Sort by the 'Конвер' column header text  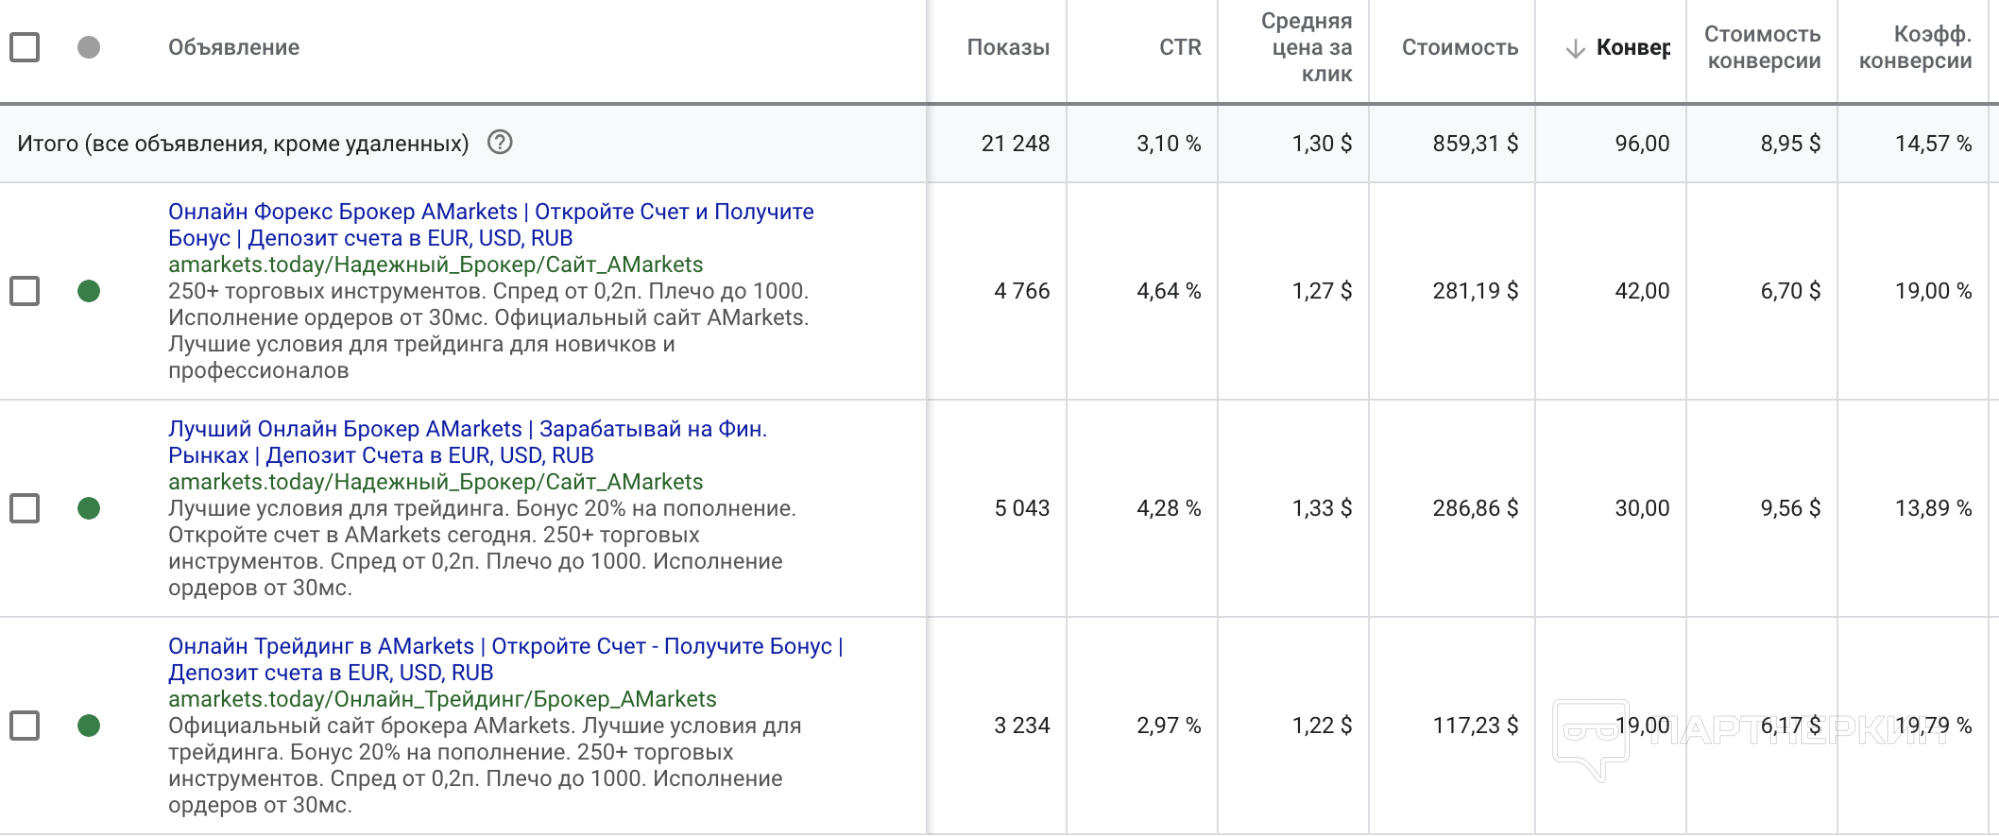[x=1633, y=47]
